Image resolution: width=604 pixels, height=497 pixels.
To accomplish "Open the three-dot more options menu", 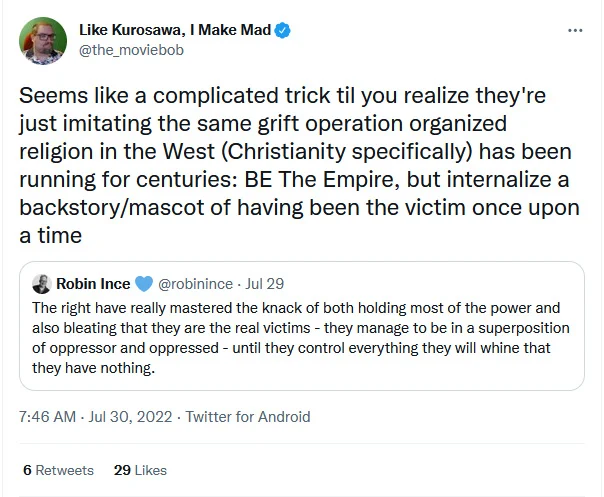I will (x=574, y=31).
